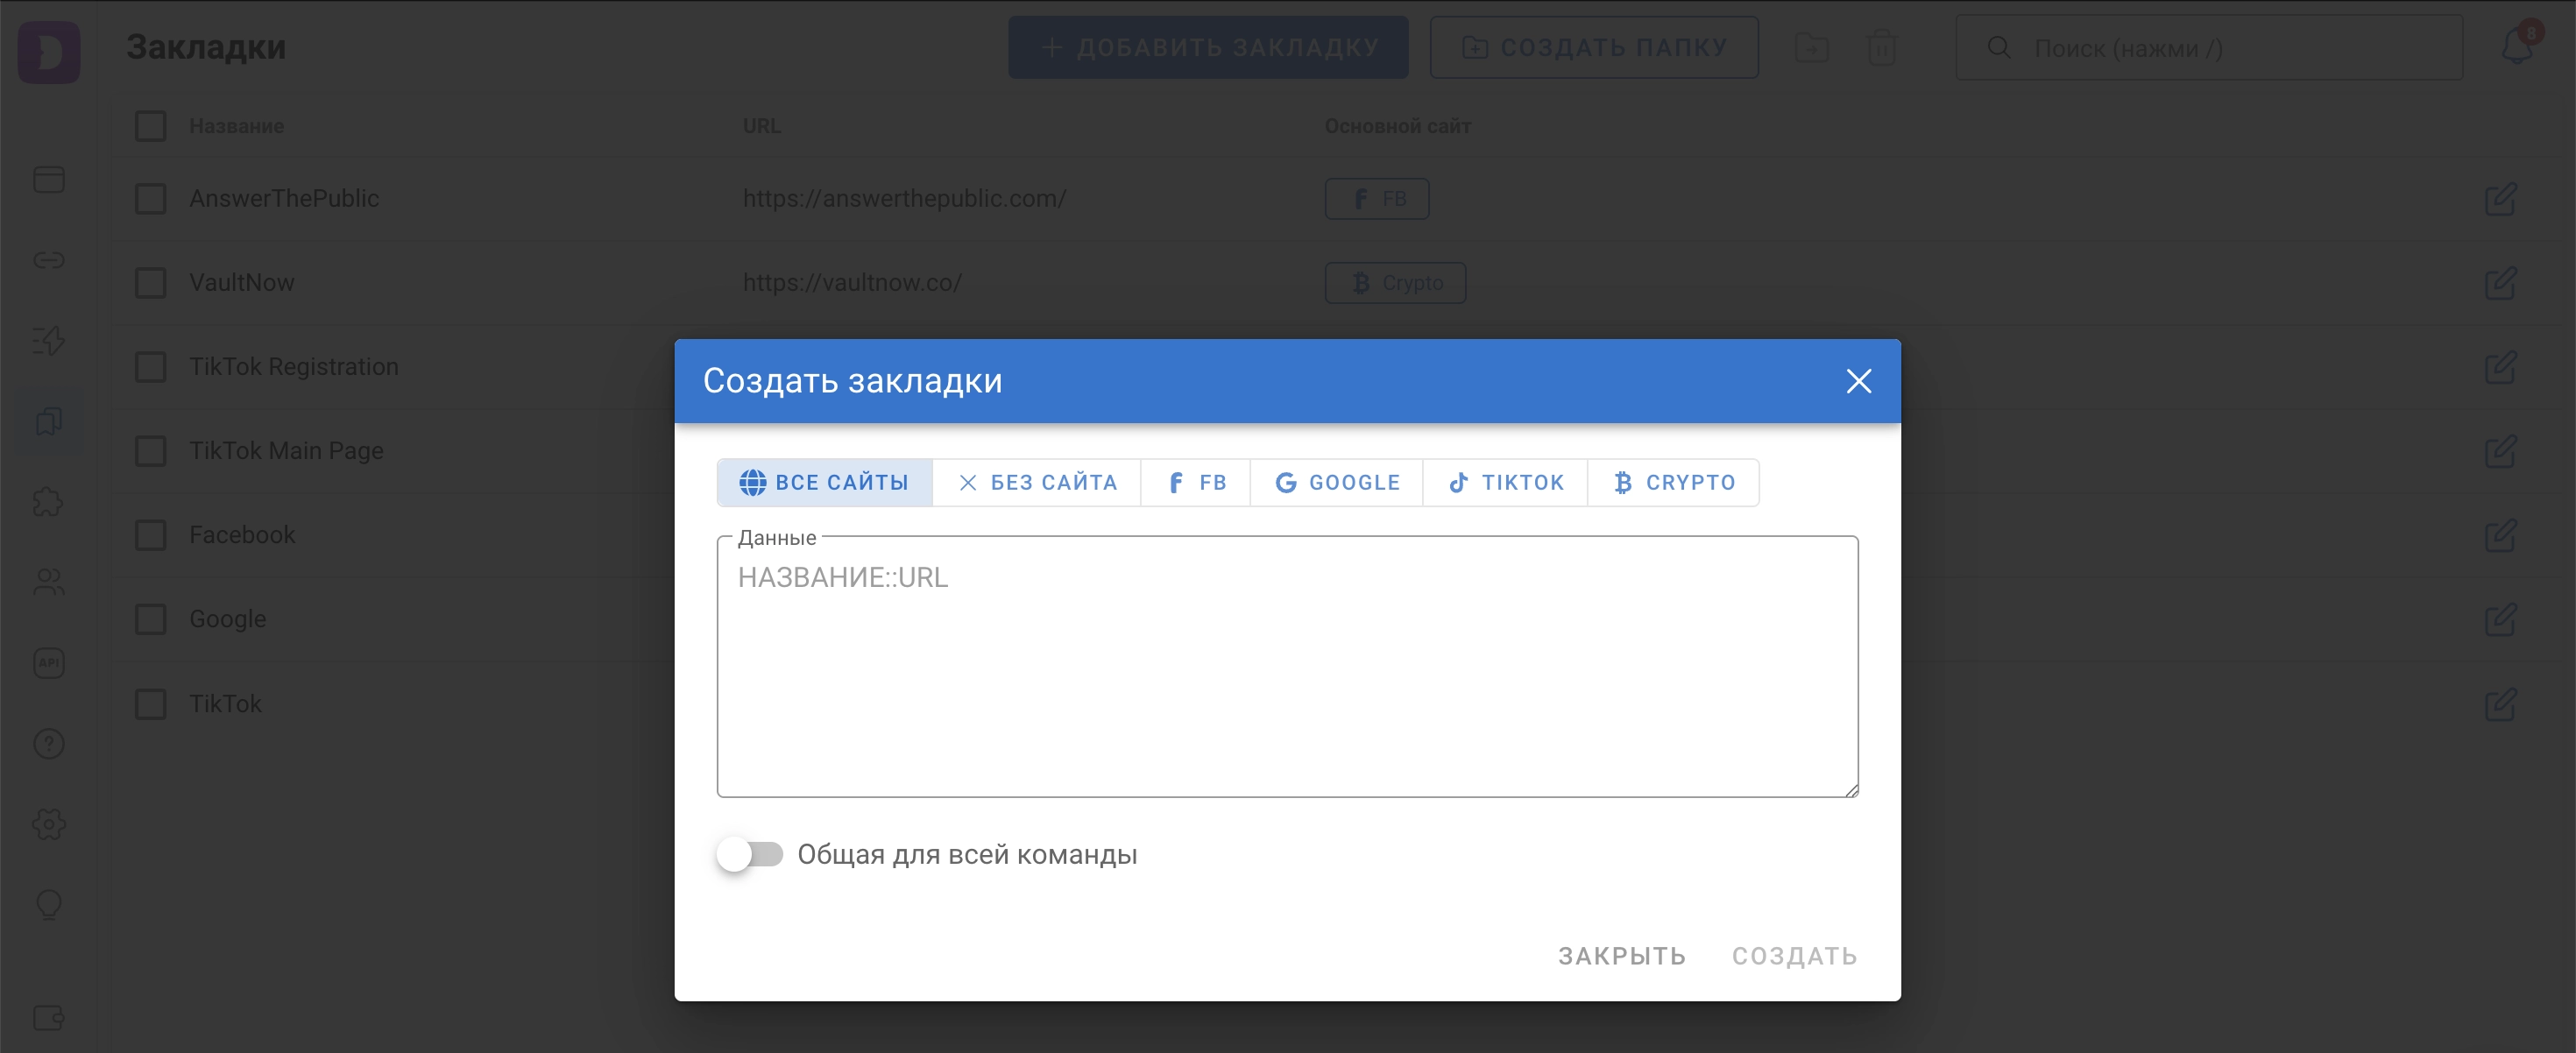The height and width of the screenshot is (1053, 2576).
Task: Check the AnswerThePublic row checkbox
Action: pyautogui.click(x=151, y=199)
